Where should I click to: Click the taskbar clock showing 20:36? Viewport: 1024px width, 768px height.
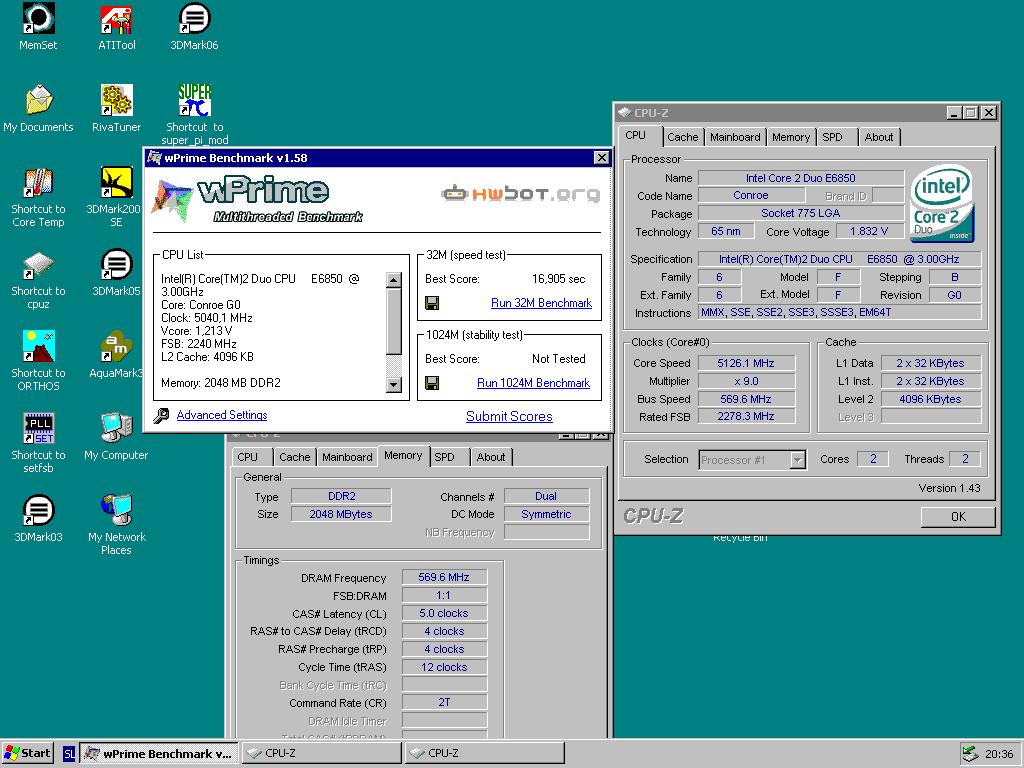pos(999,754)
